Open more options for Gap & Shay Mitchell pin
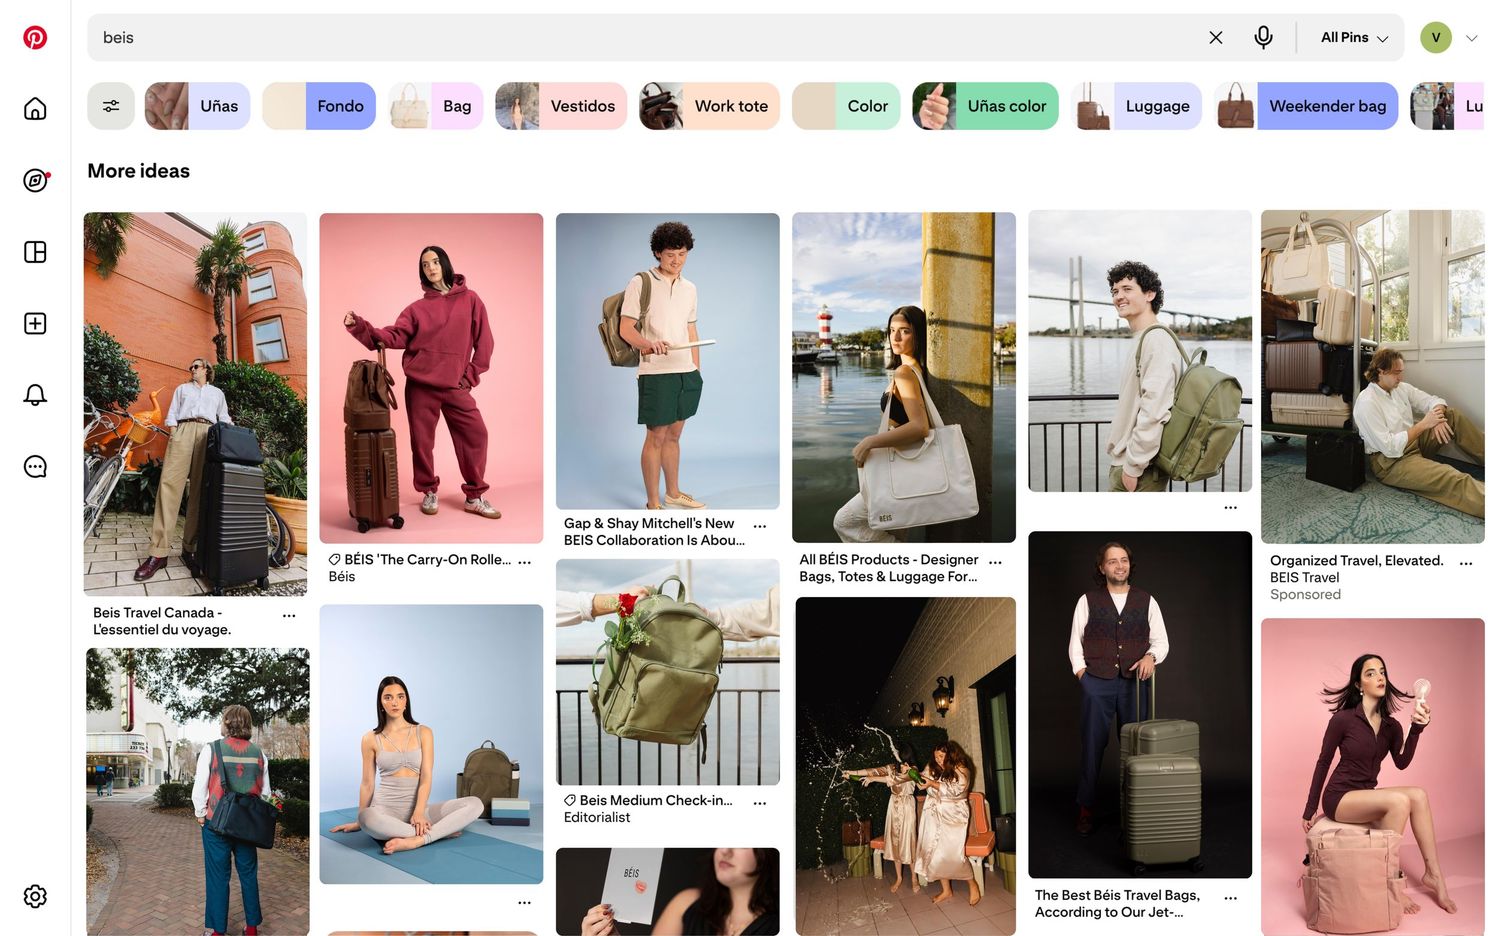The image size is (1500, 936). (x=760, y=525)
